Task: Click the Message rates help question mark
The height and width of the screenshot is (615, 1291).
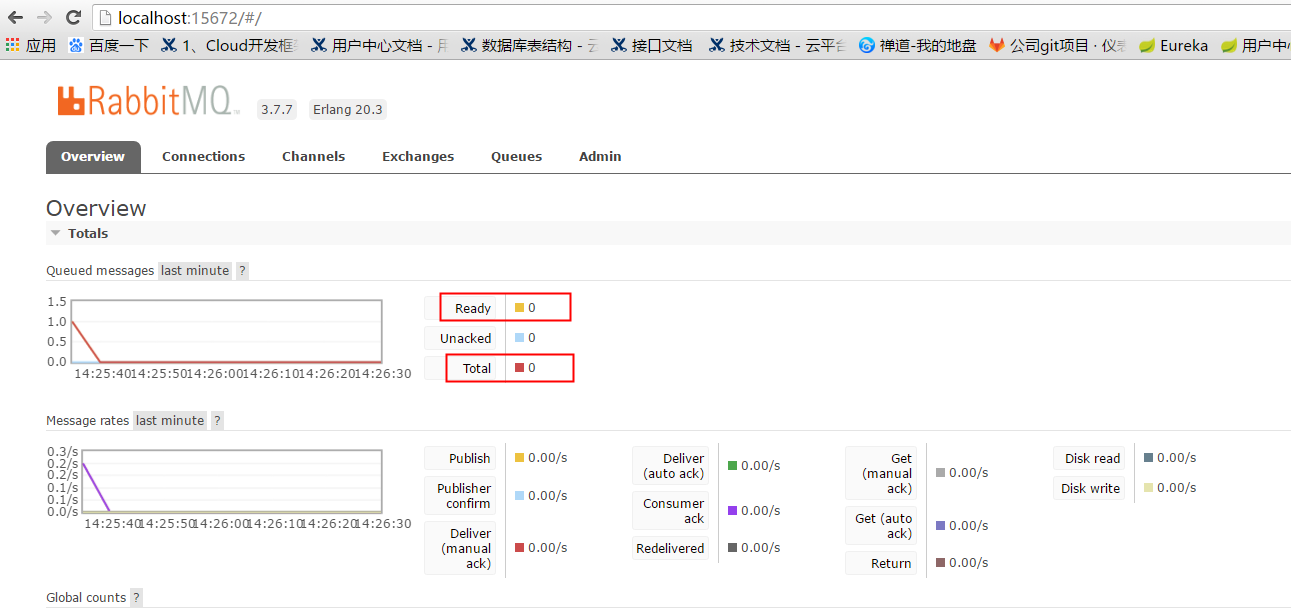Action: point(216,420)
